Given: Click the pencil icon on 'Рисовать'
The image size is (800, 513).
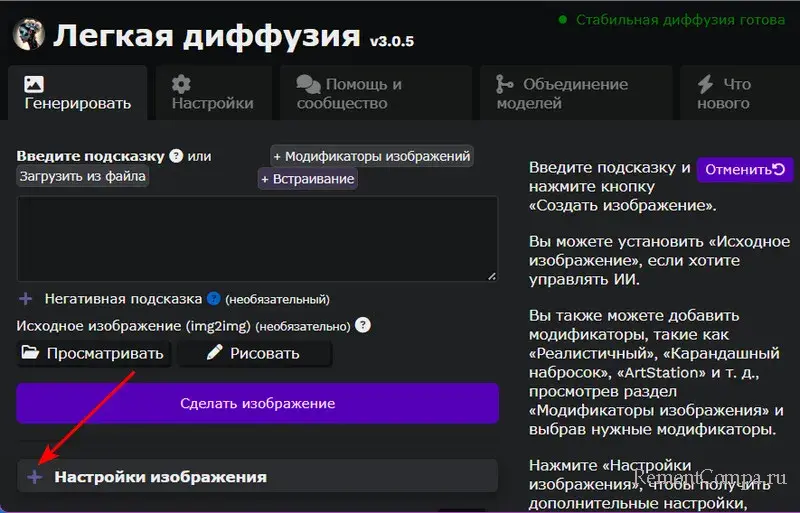Looking at the screenshot, I should point(214,353).
